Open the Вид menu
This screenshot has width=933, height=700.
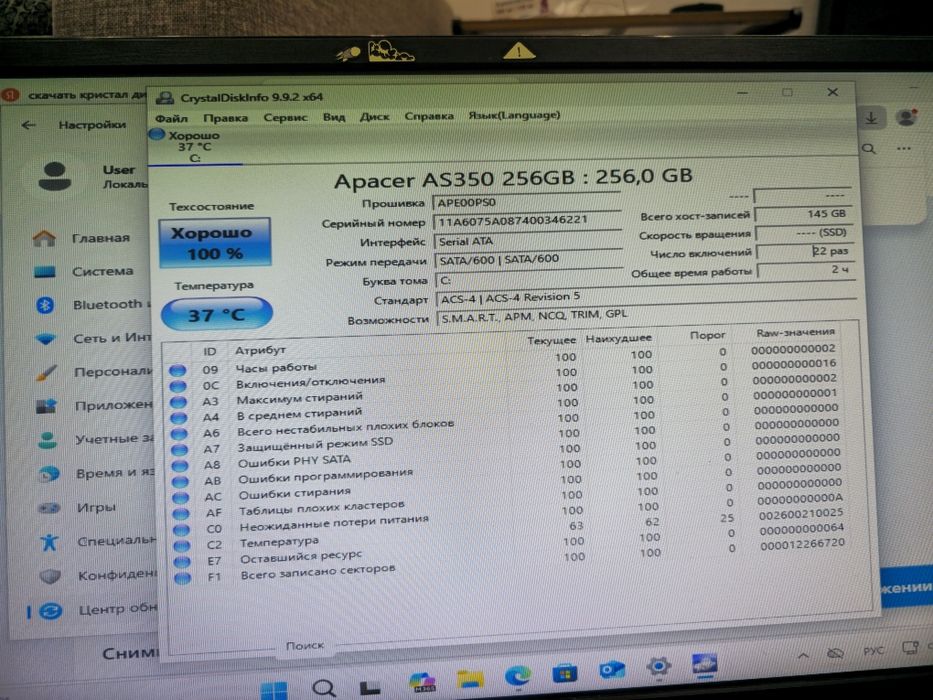pos(334,117)
